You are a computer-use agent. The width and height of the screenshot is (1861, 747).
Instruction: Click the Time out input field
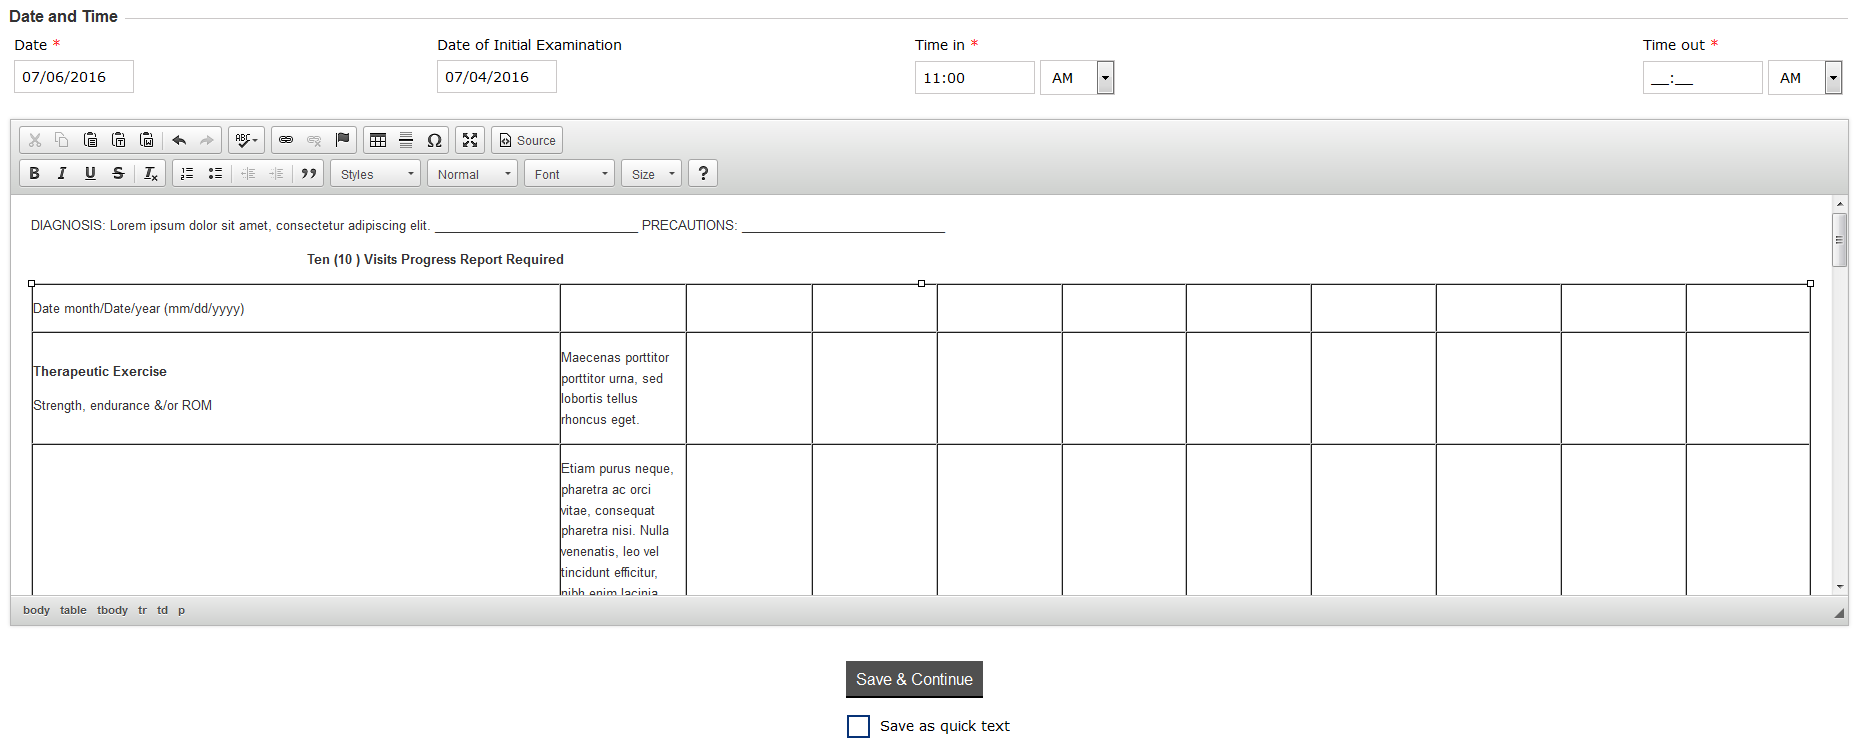(x=1701, y=78)
